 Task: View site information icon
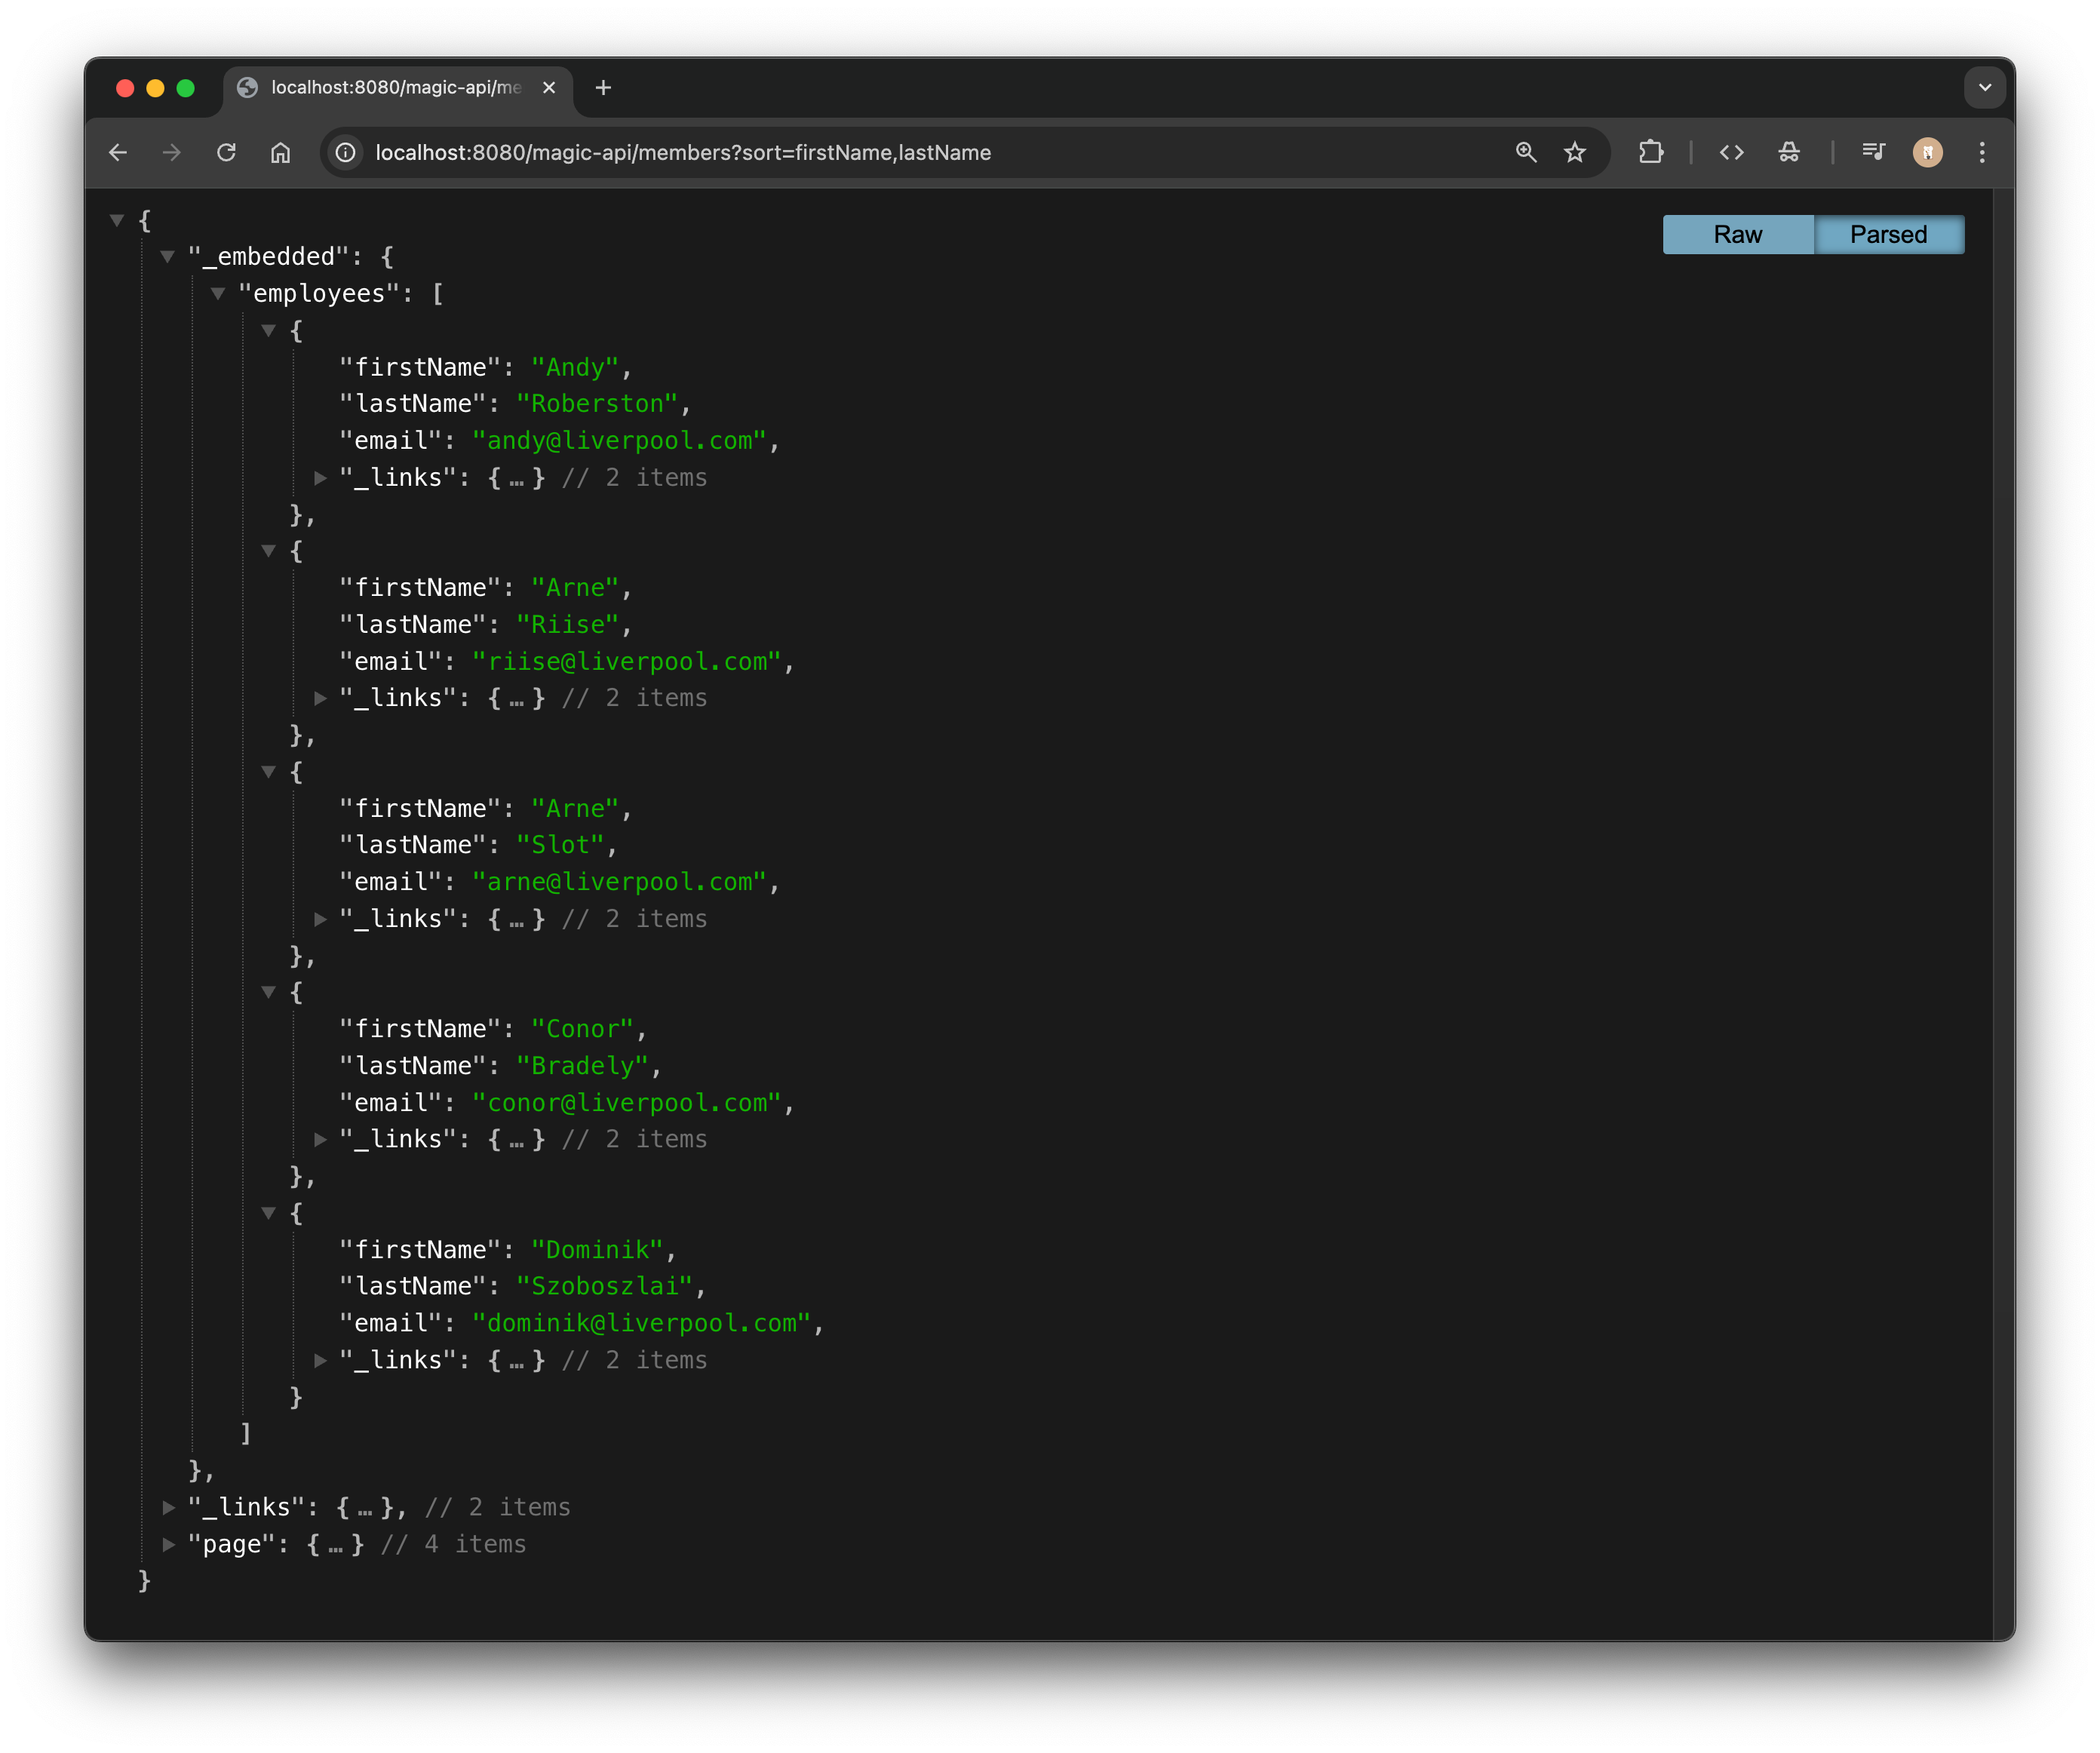click(x=346, y=152)
